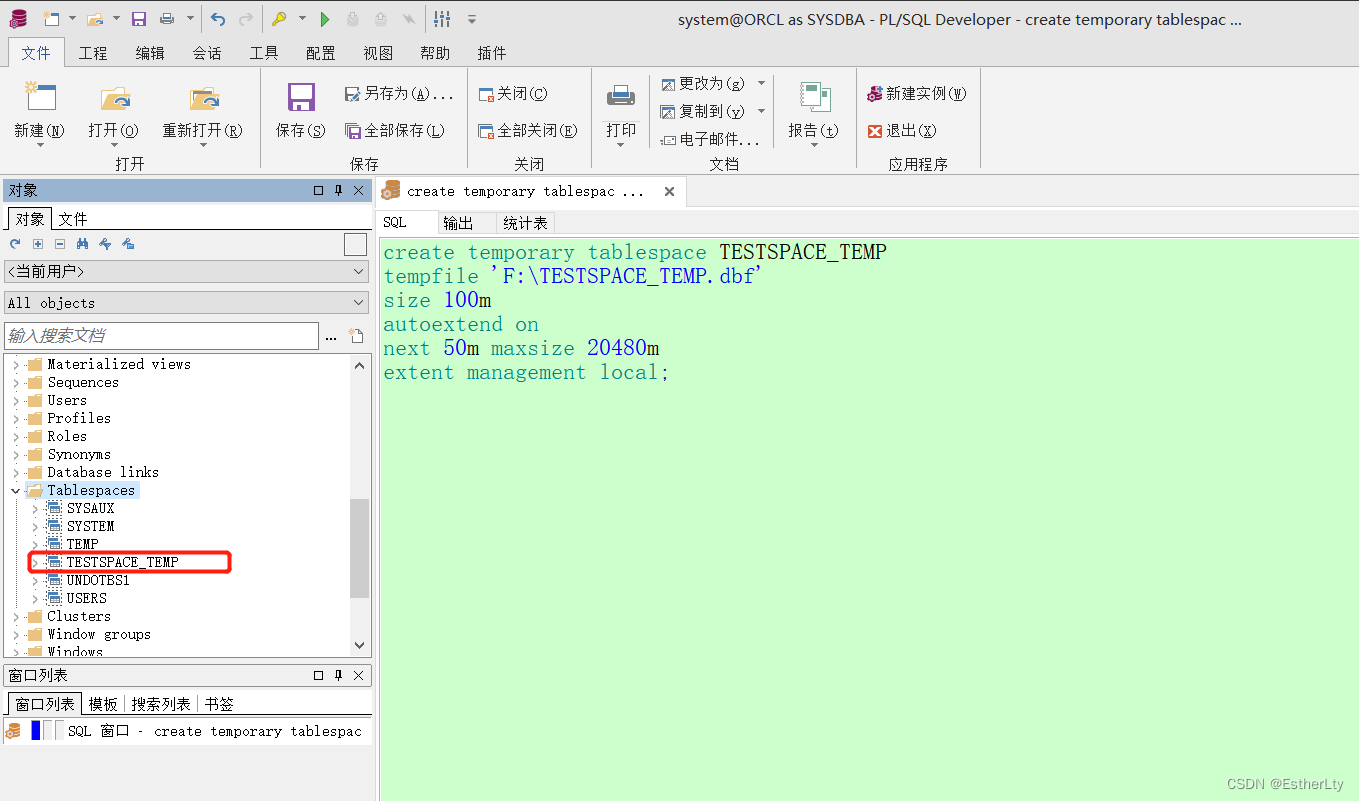Close the create temporary tablespace tab

(x=669, y=191)
